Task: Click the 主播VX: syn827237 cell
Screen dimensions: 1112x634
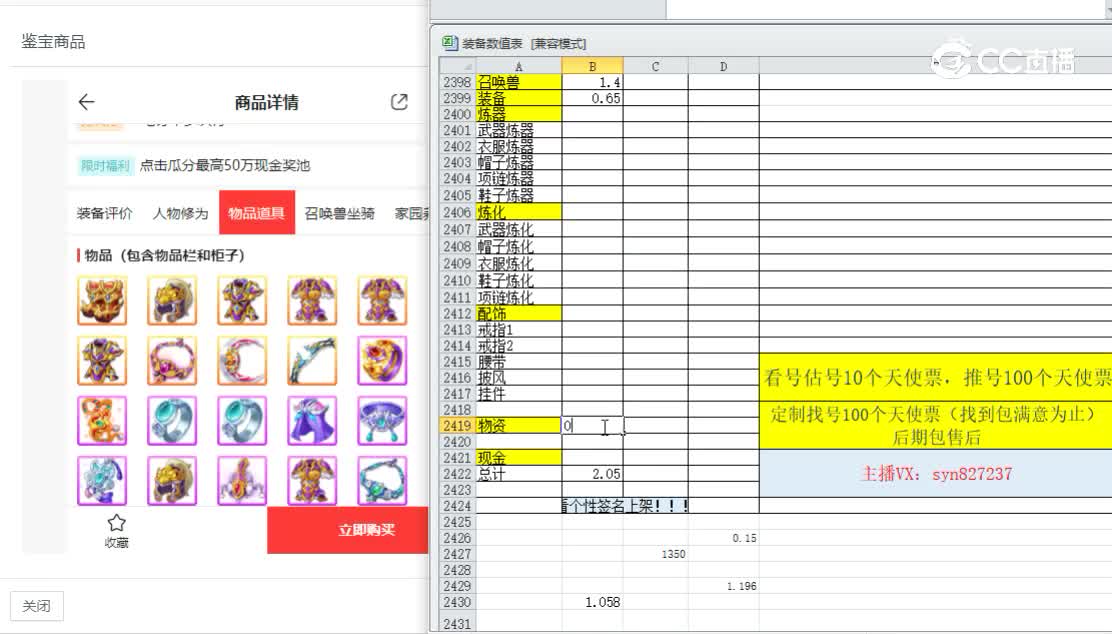Action: pyautogui.click(x=935, y=474)
